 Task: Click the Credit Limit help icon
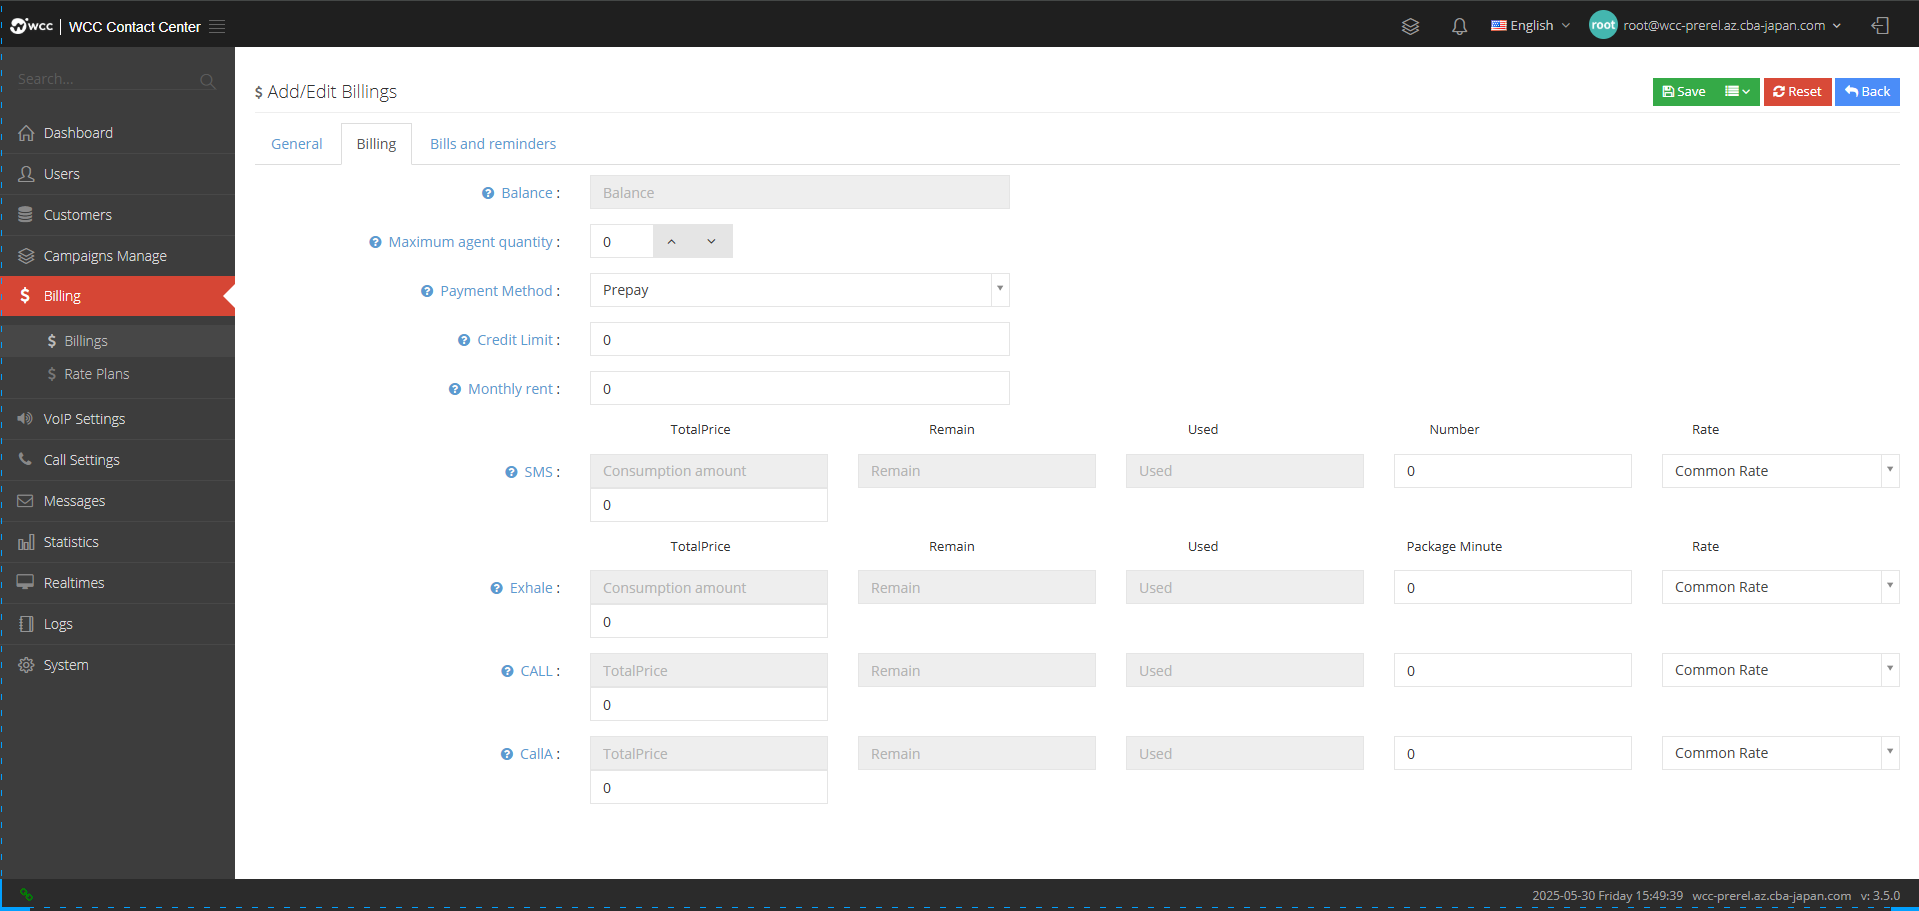[464, 341]
